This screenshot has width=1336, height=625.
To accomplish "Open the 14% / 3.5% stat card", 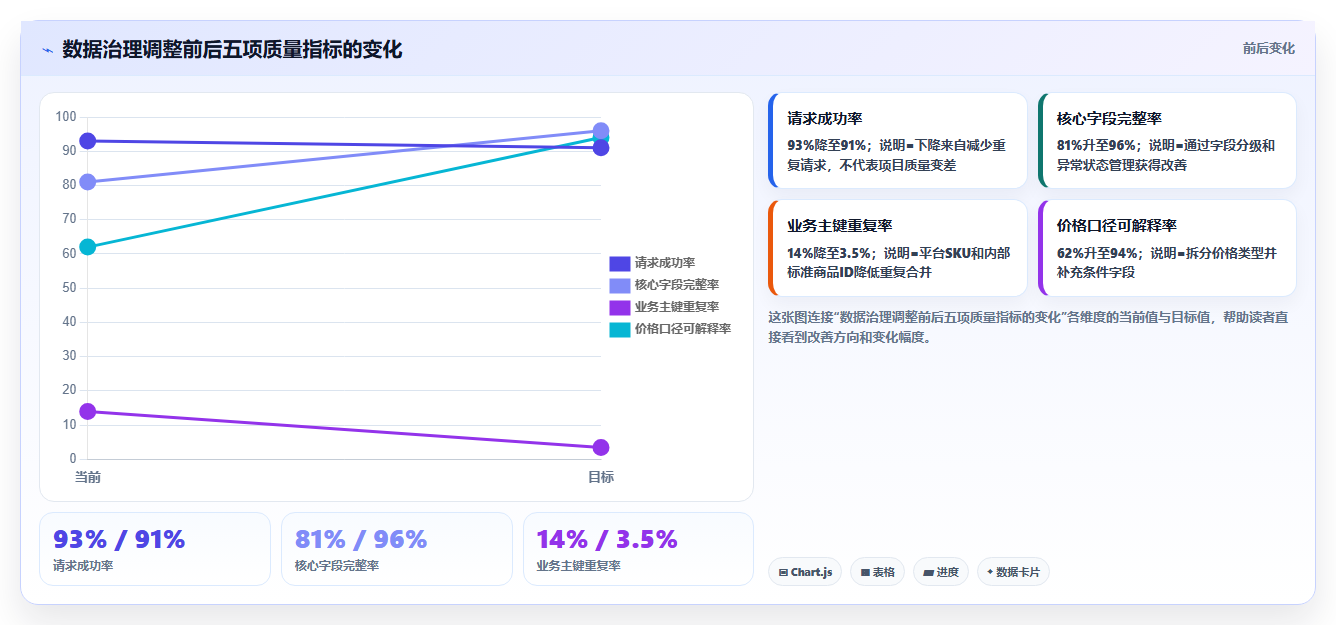I will 638,549.
